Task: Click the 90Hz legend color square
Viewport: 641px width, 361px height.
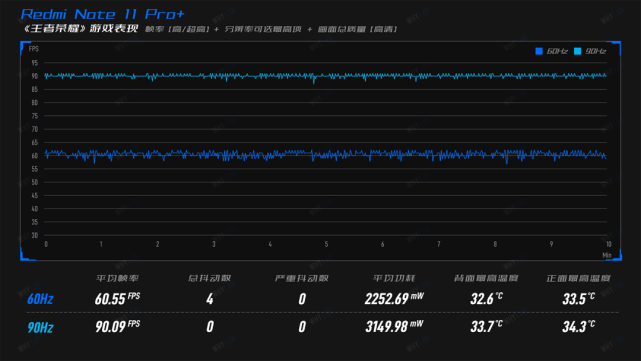Action: point(577,51)
